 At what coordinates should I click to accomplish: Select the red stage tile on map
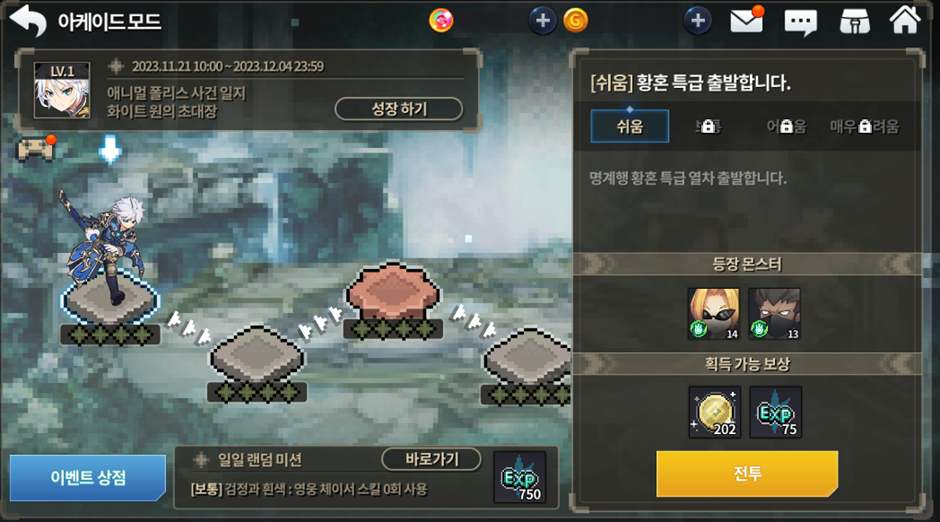393,292
